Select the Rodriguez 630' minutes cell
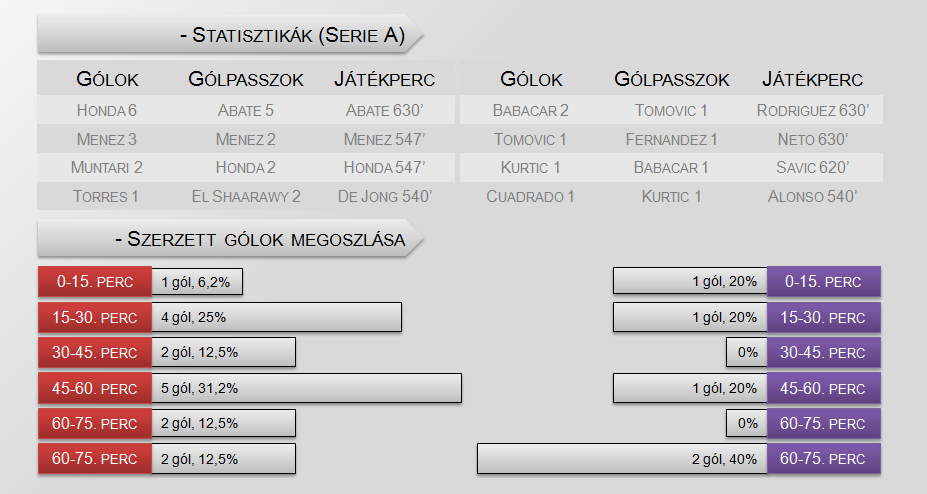The image size is (927, 494). [813, 110]
